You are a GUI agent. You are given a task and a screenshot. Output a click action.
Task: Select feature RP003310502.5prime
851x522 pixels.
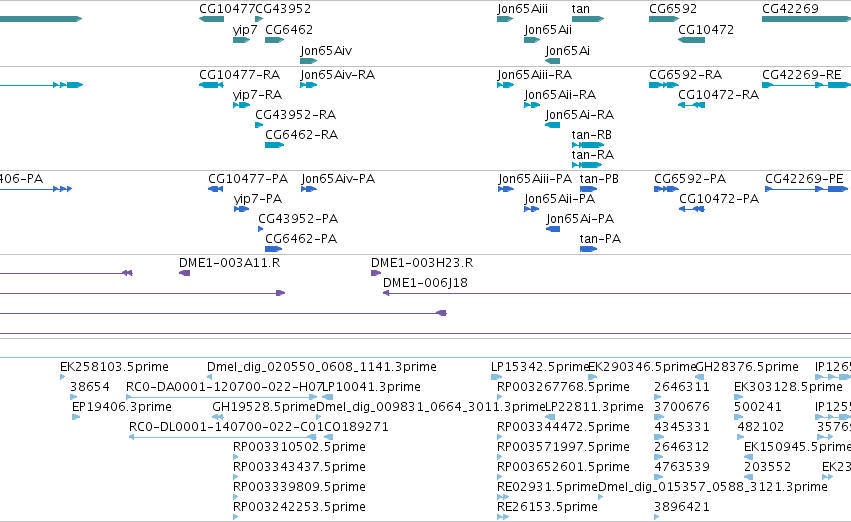point(299,447)
